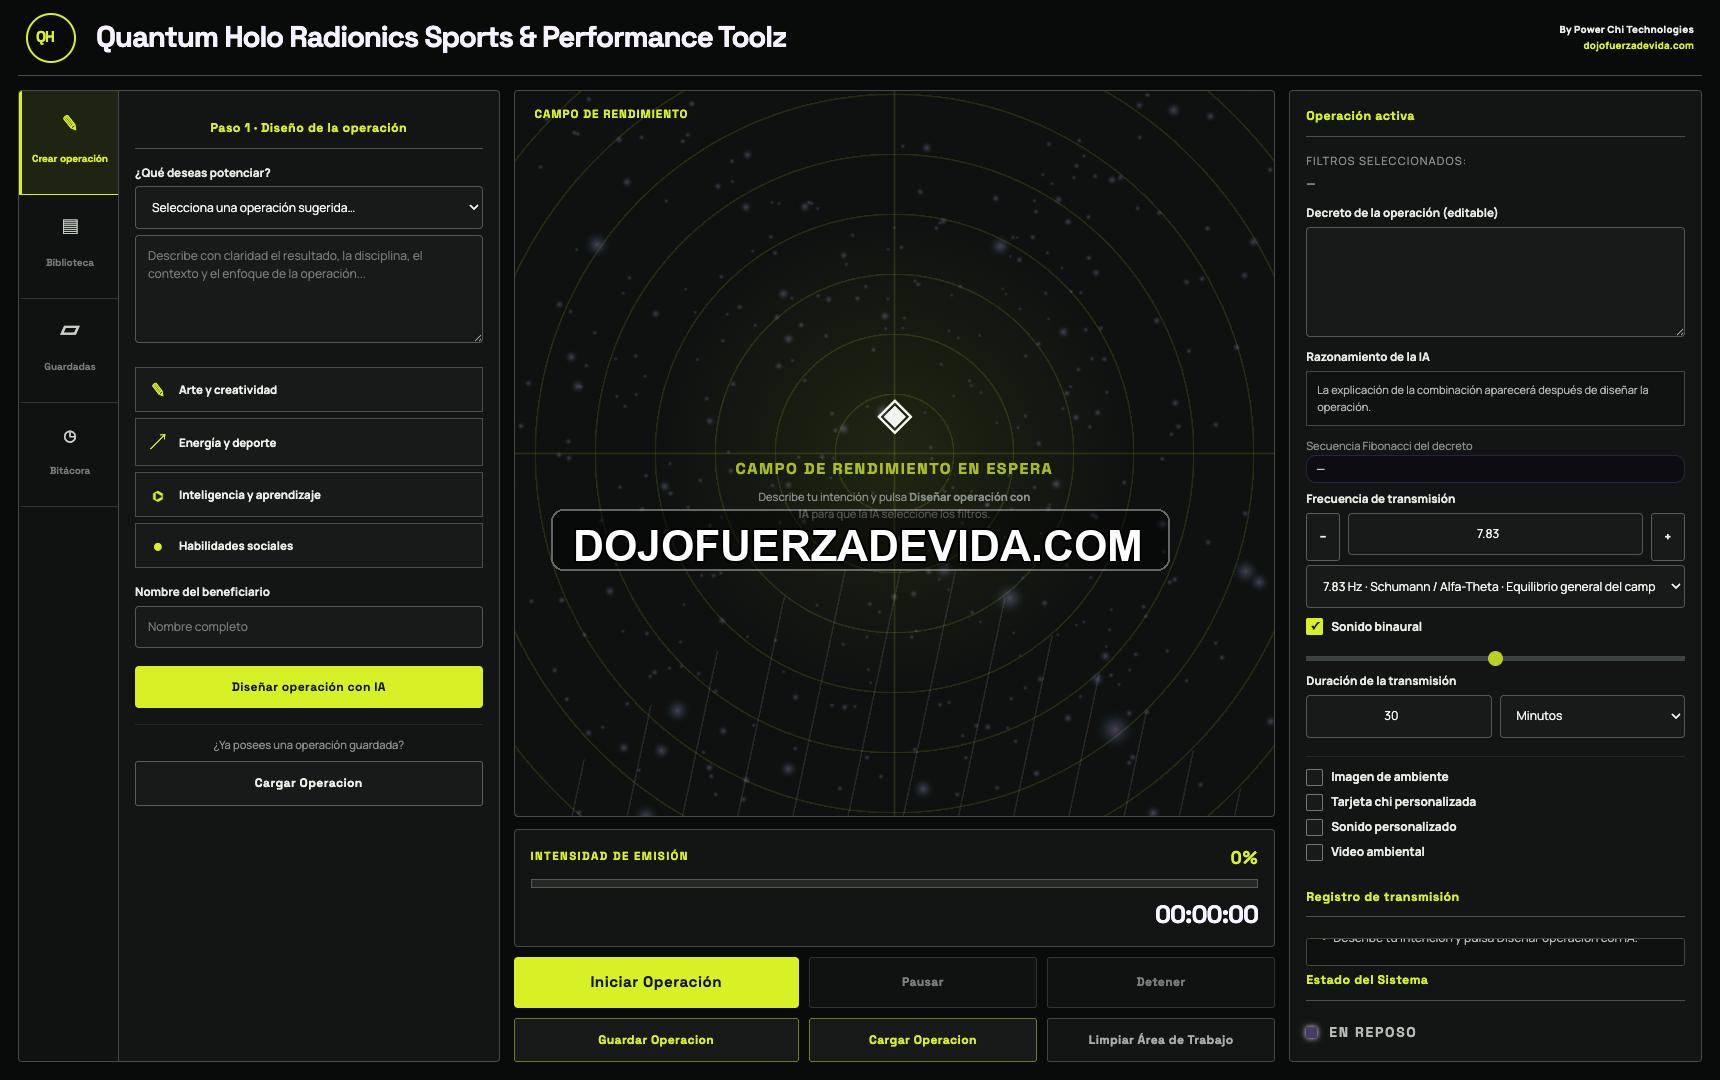Enable the Sonido personalizado checkbox
The height and width of the screenshot is (1080, 1720).
1315,827
